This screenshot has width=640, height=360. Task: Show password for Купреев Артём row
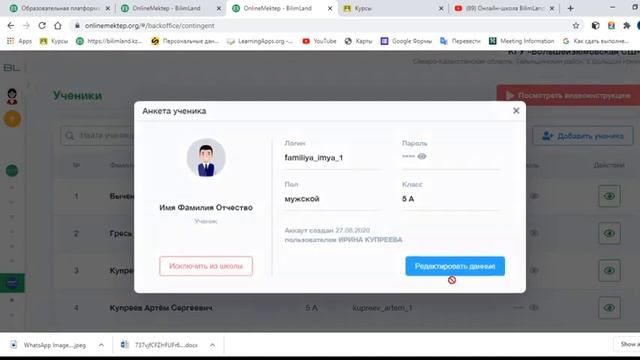(533, 308)
